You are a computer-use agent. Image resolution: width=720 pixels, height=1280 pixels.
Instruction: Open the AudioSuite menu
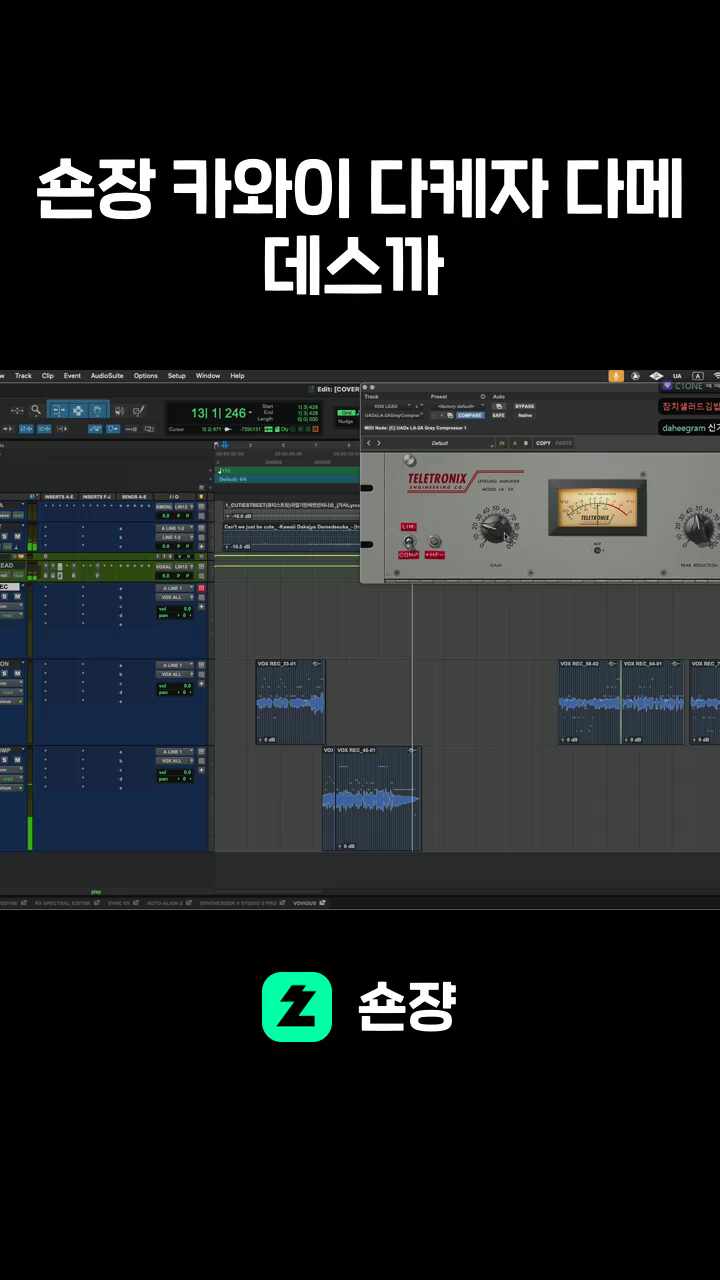(x=107, y=376)
